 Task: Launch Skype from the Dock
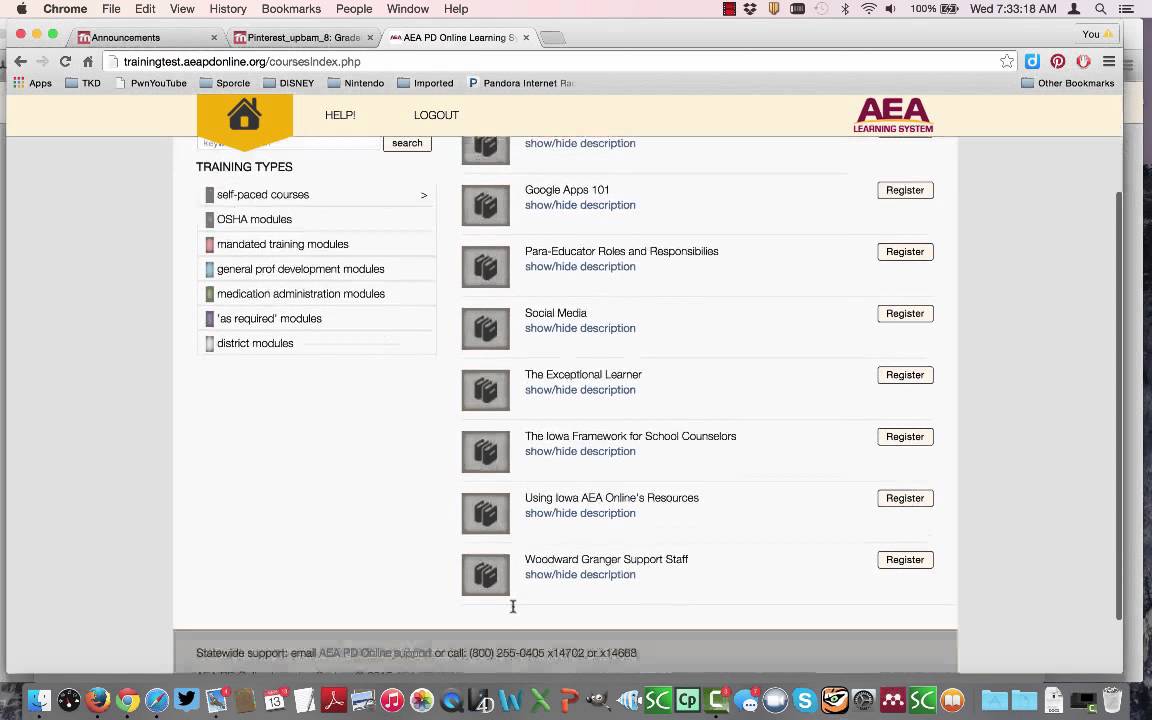pos(804,700)
